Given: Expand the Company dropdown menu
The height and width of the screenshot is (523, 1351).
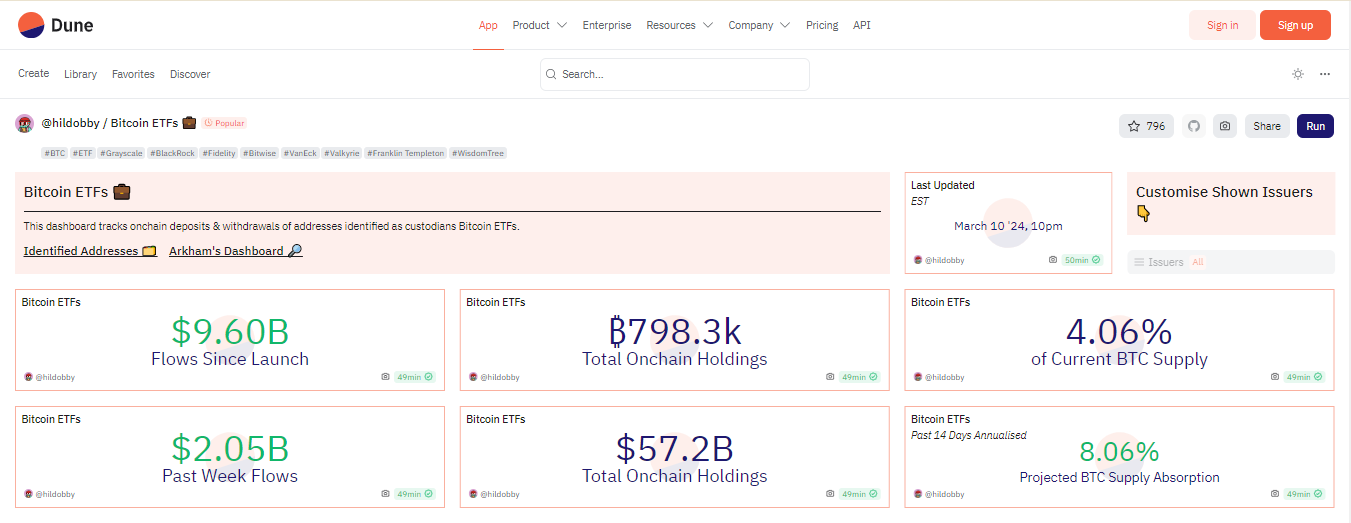Looking at the screenshot, I should point(759,25).
